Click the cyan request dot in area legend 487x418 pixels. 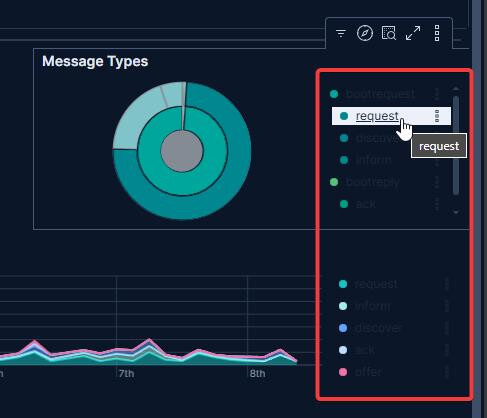pyautogui.click(x=343, y=284)
